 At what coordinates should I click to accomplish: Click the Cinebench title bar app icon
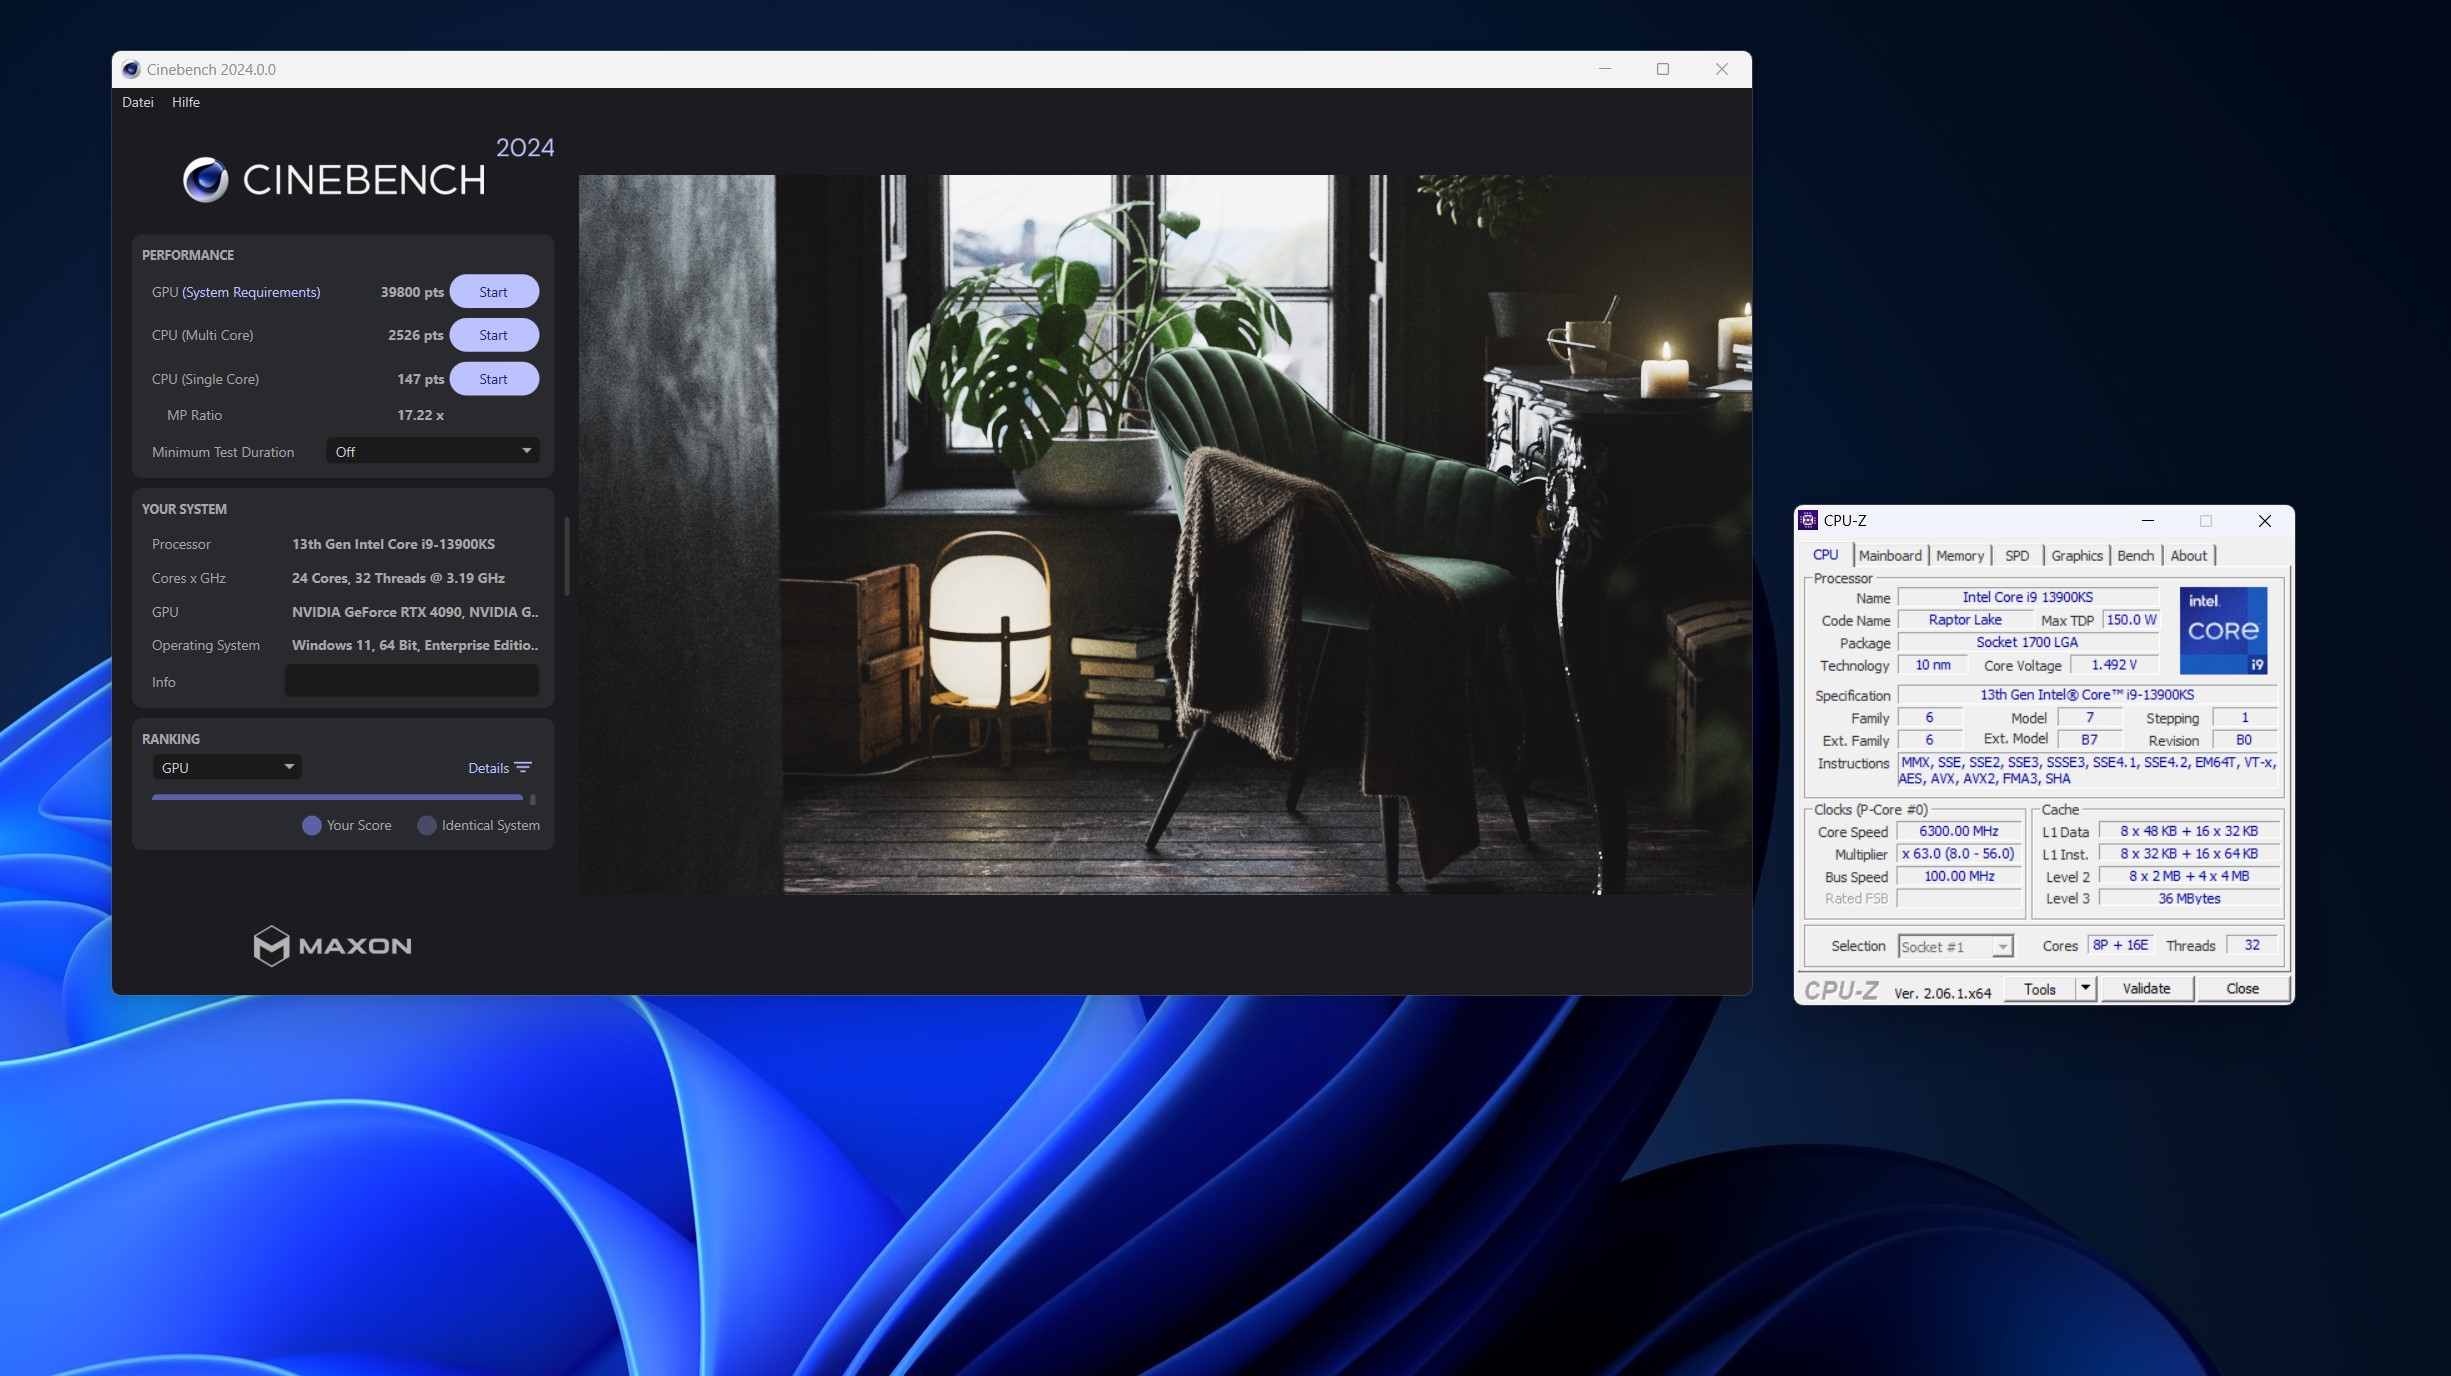(131, 69)
